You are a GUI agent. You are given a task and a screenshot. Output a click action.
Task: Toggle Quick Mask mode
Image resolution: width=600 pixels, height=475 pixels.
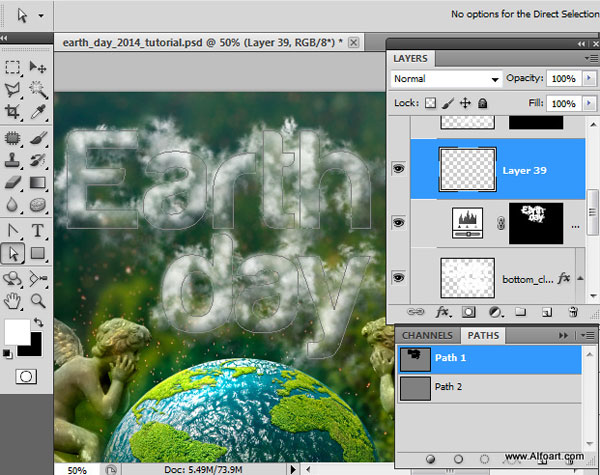[x=26, y=377]
